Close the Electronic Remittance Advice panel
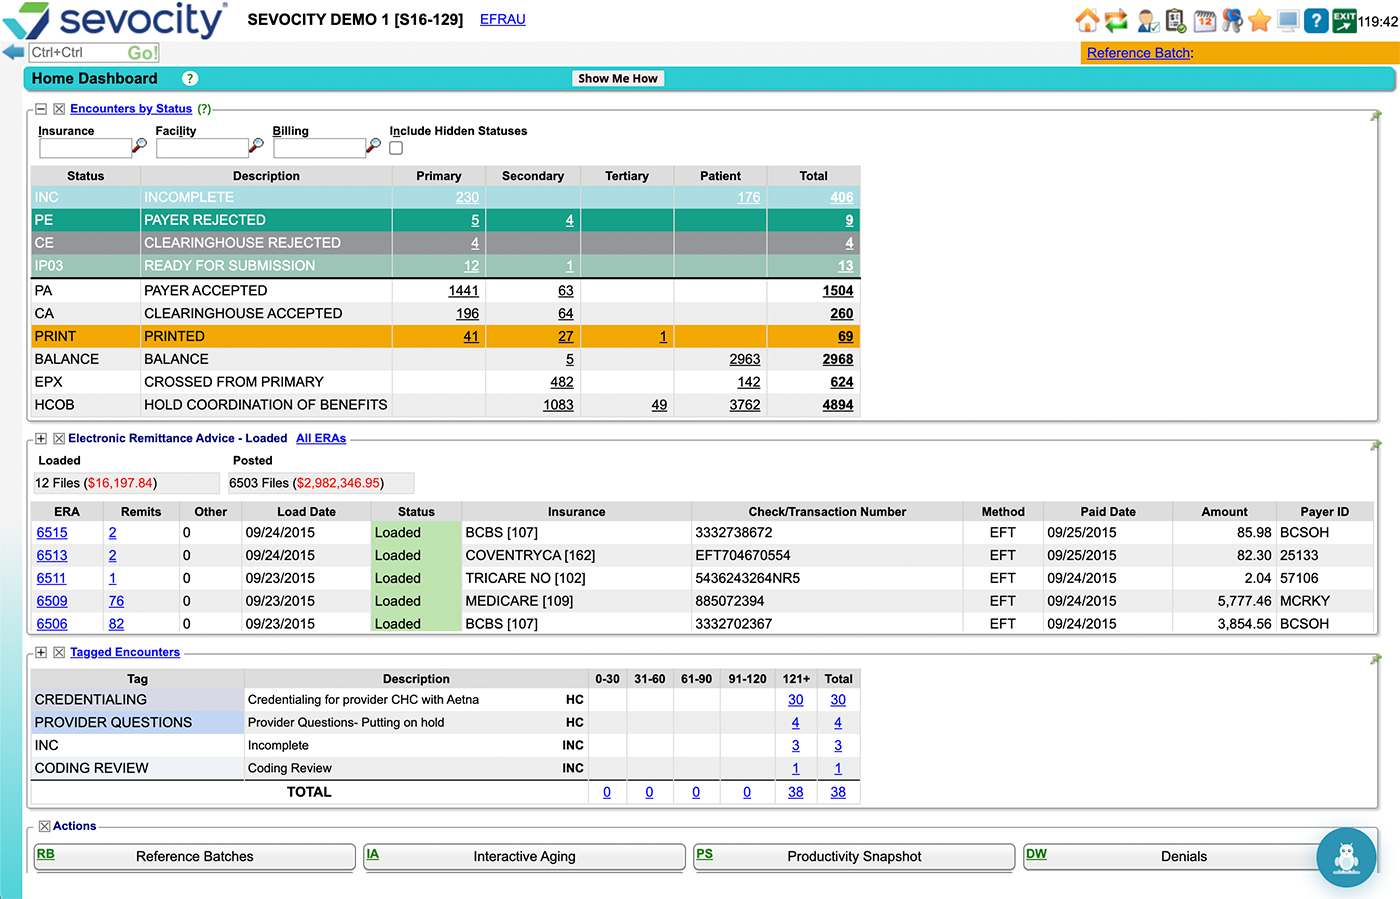1400x899 pixels. click(59, 439)
